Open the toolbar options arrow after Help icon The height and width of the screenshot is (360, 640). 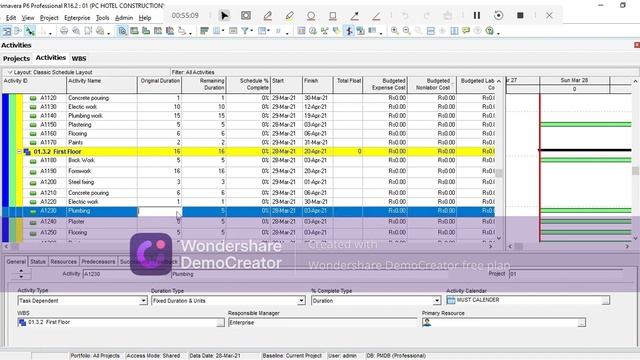[x=498, y=33]
